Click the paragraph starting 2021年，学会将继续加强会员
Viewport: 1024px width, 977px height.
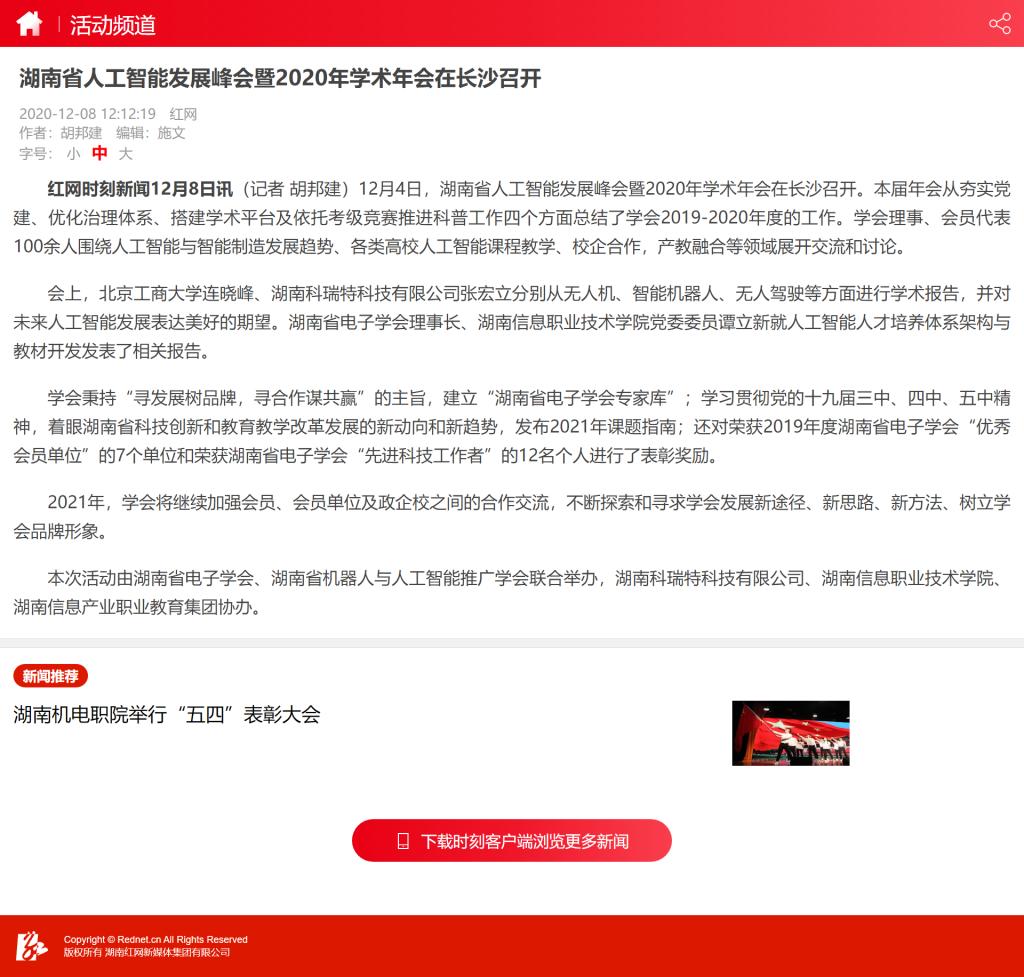click(x=512, y=517)
